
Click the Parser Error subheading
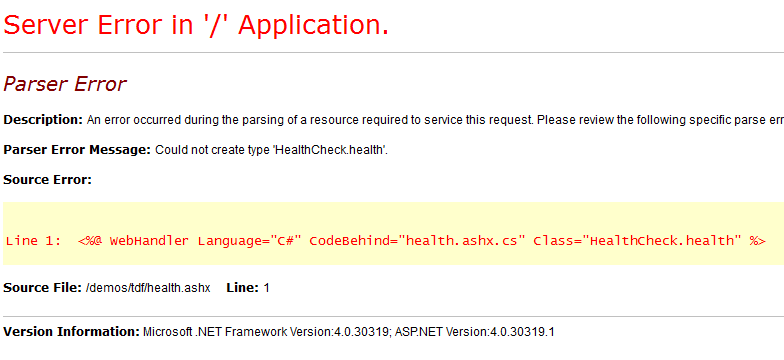(x=64, y=84)
